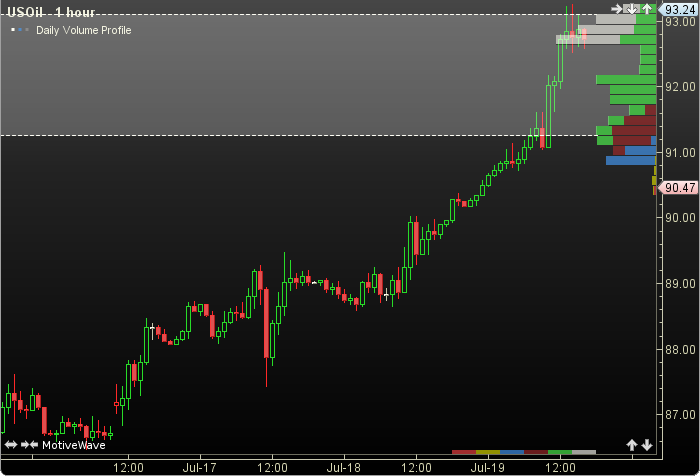The width and height of the screenshot is (700, 476).
Task: Click the 92.00 price axis label
Action: 680,87
